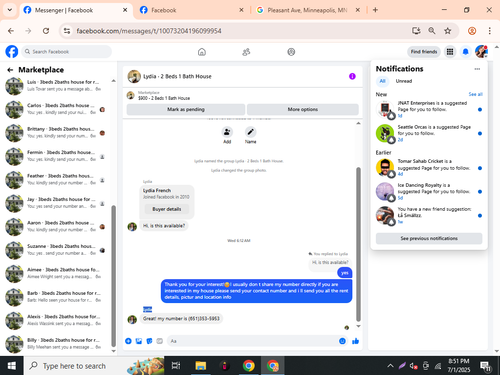Click See all notifications link
The image size is (500, 375).
[475, 94]
